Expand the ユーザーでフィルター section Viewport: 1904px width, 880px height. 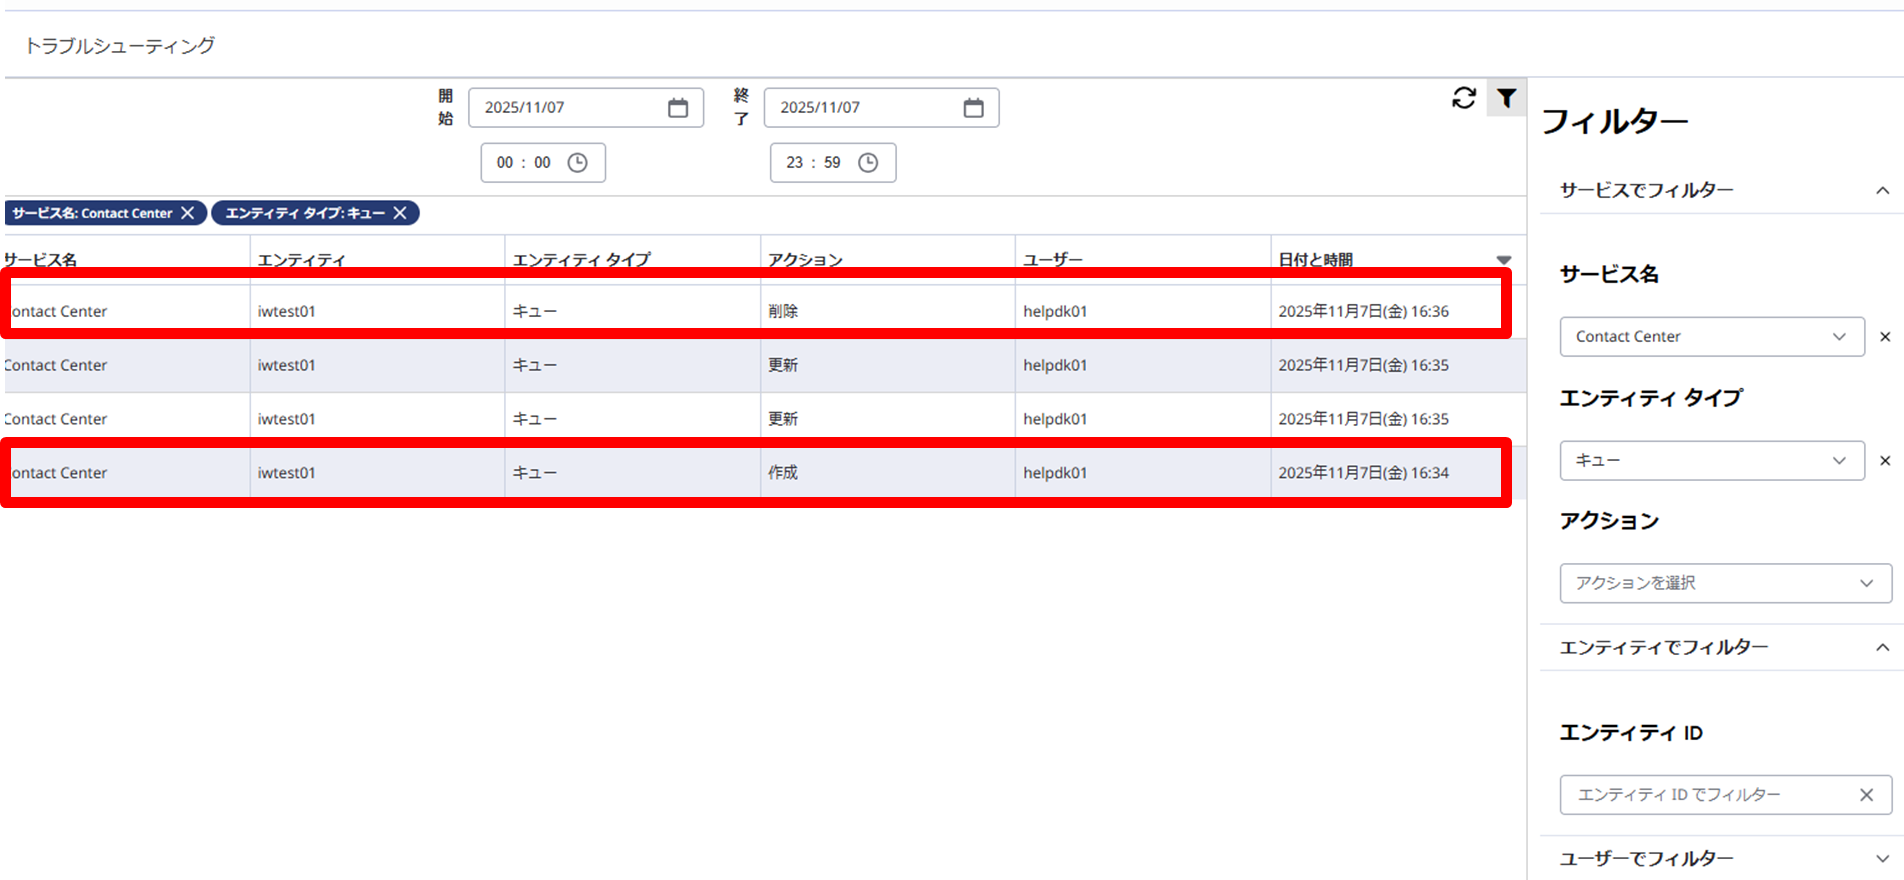tap(1882, 859)
